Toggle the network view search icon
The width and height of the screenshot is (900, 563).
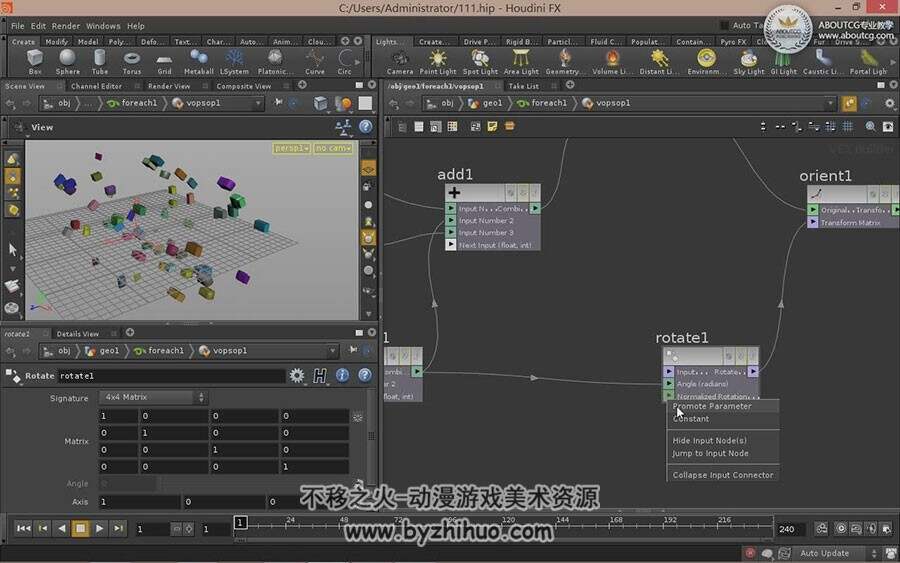click(x=871, y=126)
